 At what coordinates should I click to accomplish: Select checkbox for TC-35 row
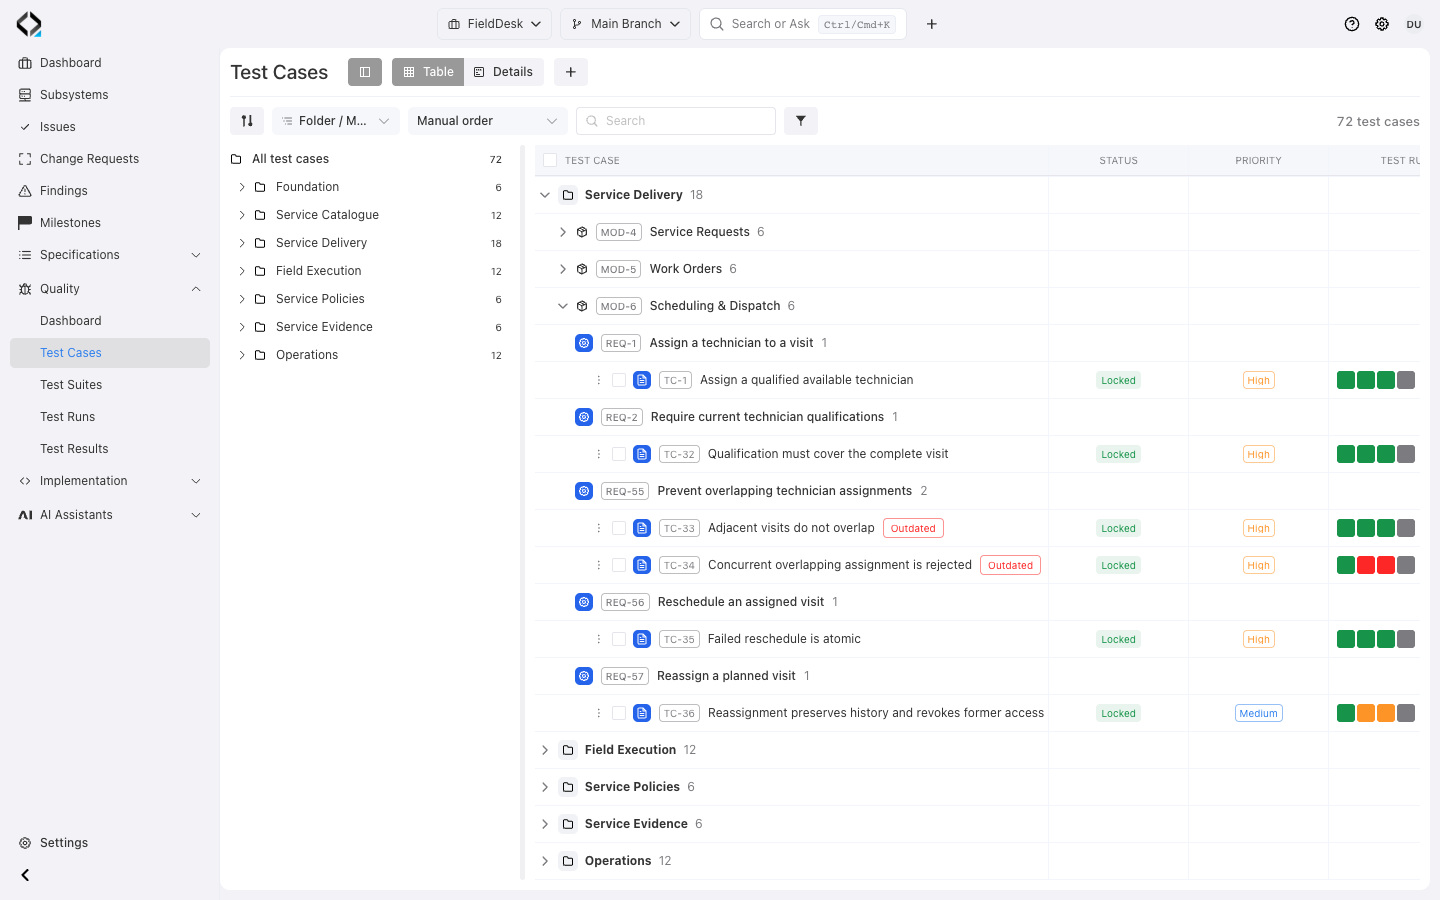coord(619,639)
